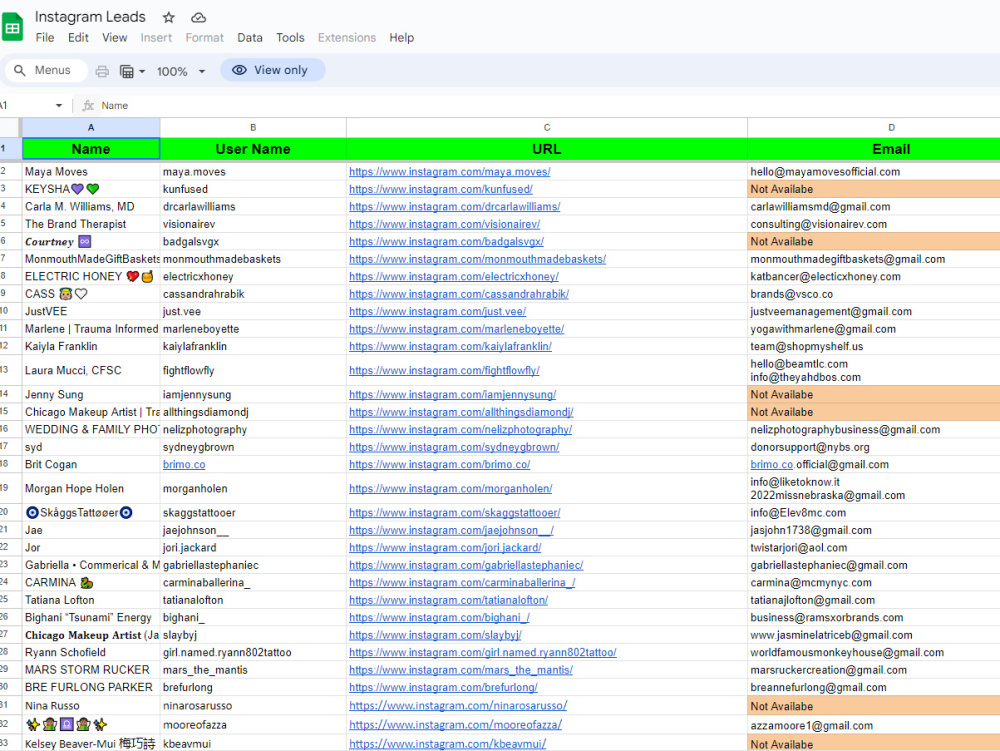
Task: Select the Morgan Hope Holen cell
Action: 91,489
